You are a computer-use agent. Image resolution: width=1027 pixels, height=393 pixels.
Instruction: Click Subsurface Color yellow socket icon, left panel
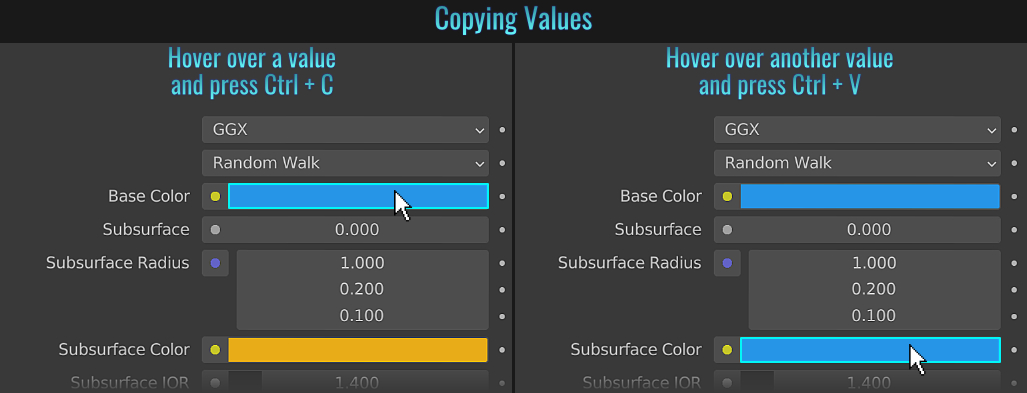(215, 350)
